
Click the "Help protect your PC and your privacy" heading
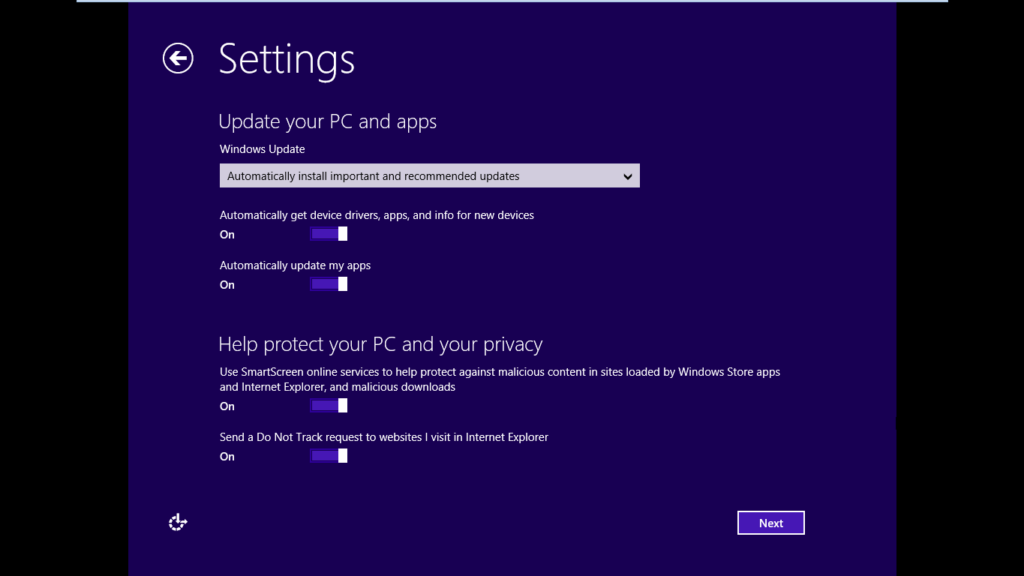(380, 345)
